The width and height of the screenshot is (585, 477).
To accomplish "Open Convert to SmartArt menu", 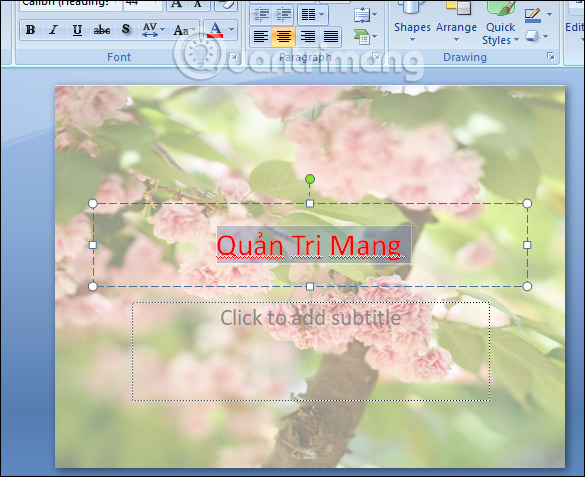I will click(365, 37).
